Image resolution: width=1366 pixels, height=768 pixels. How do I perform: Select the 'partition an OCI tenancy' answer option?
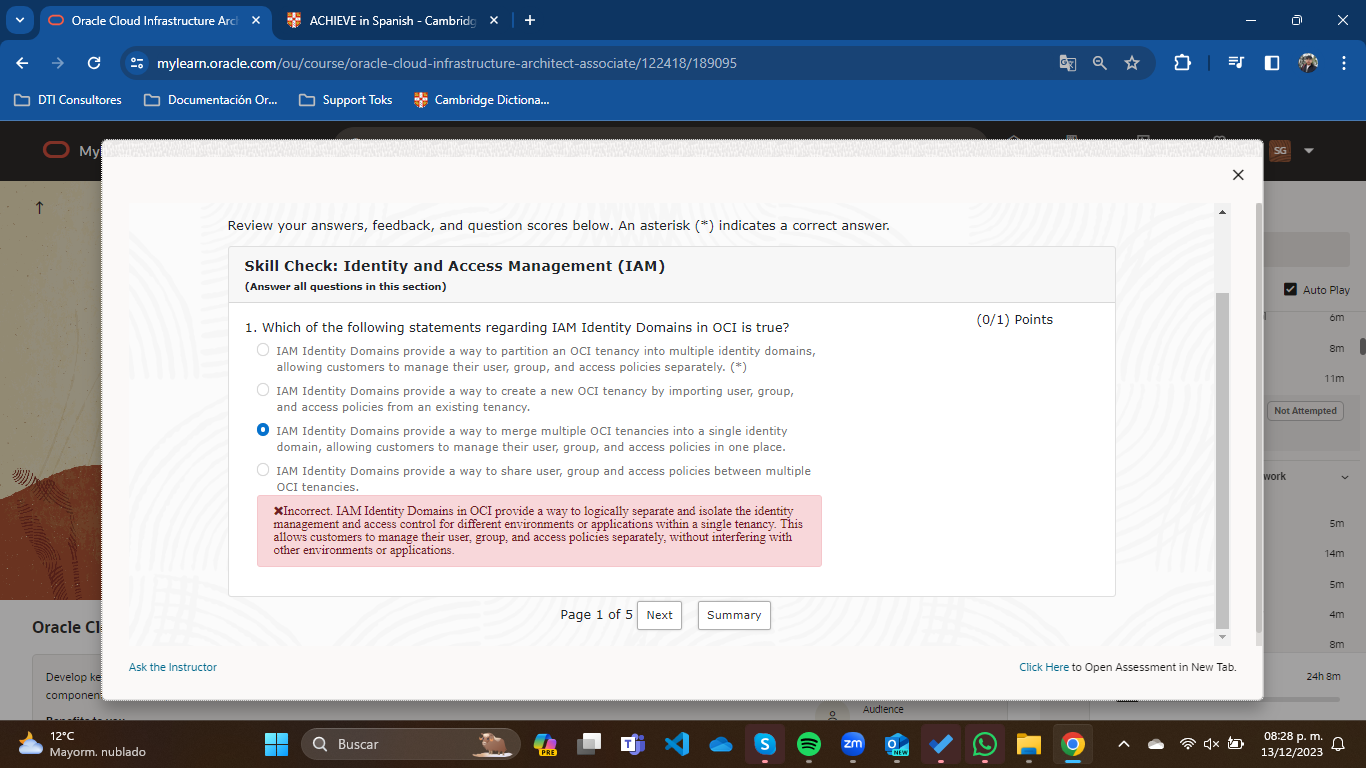263,350
